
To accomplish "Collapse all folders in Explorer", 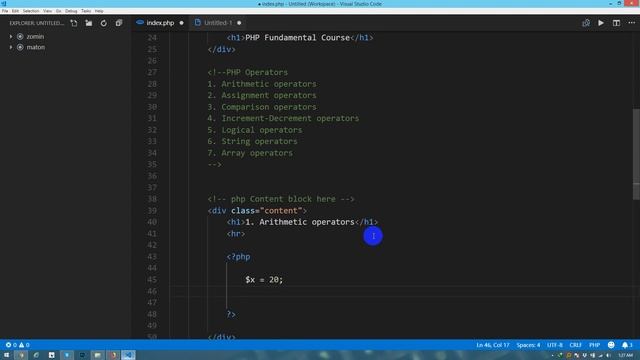I will click(119, 23).
